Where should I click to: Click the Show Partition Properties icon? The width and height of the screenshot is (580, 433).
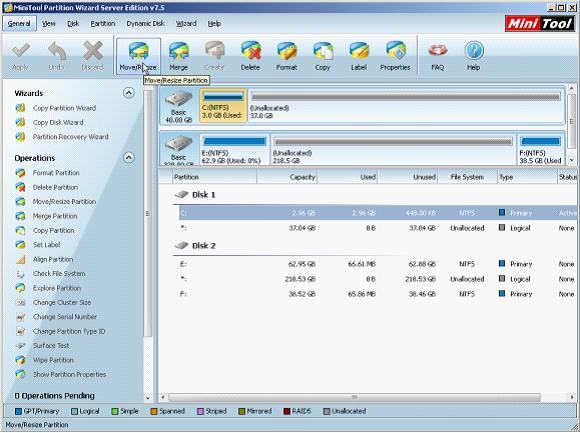coord(20,375)
